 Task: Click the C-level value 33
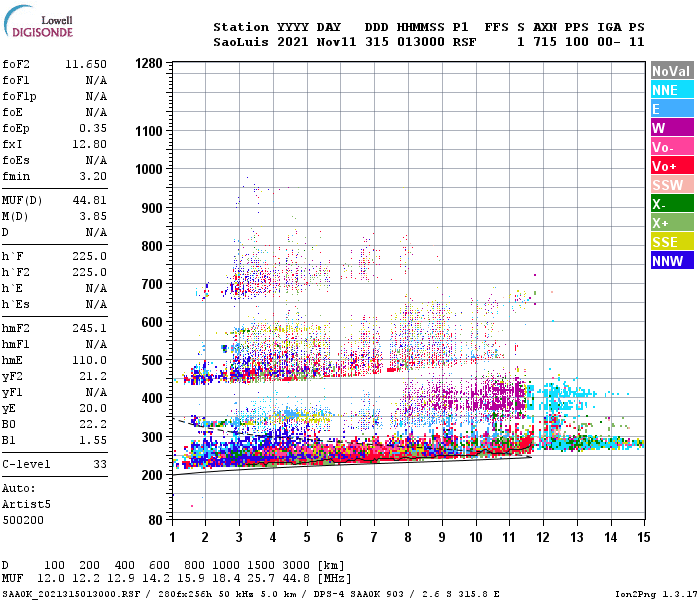[x=100, y=464]
